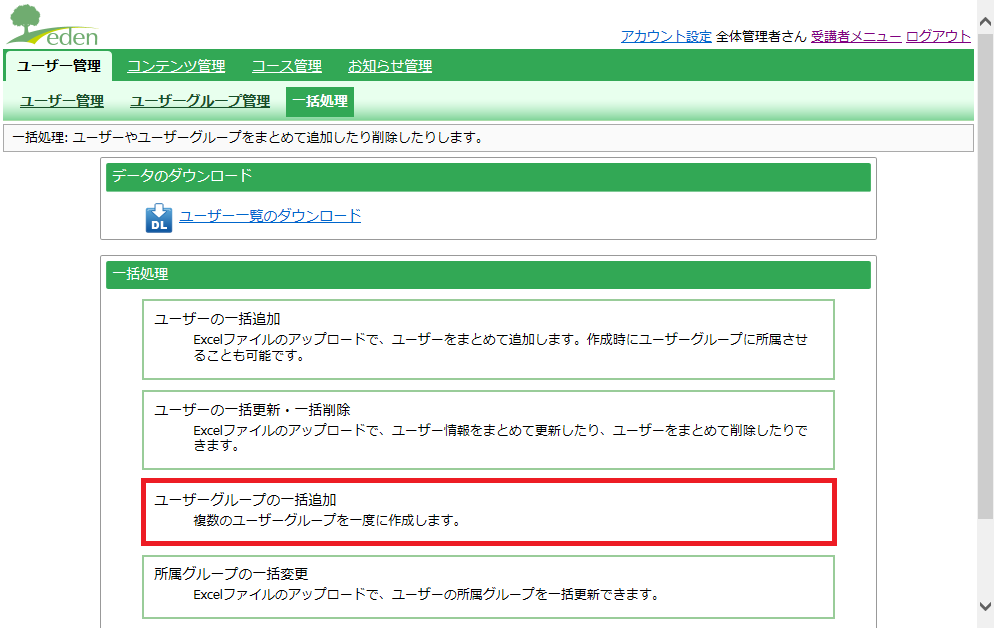The width and height of the screenshot is (994, 628).
Task: Open お知らせ管理 tab
Action: coord(390,66)
